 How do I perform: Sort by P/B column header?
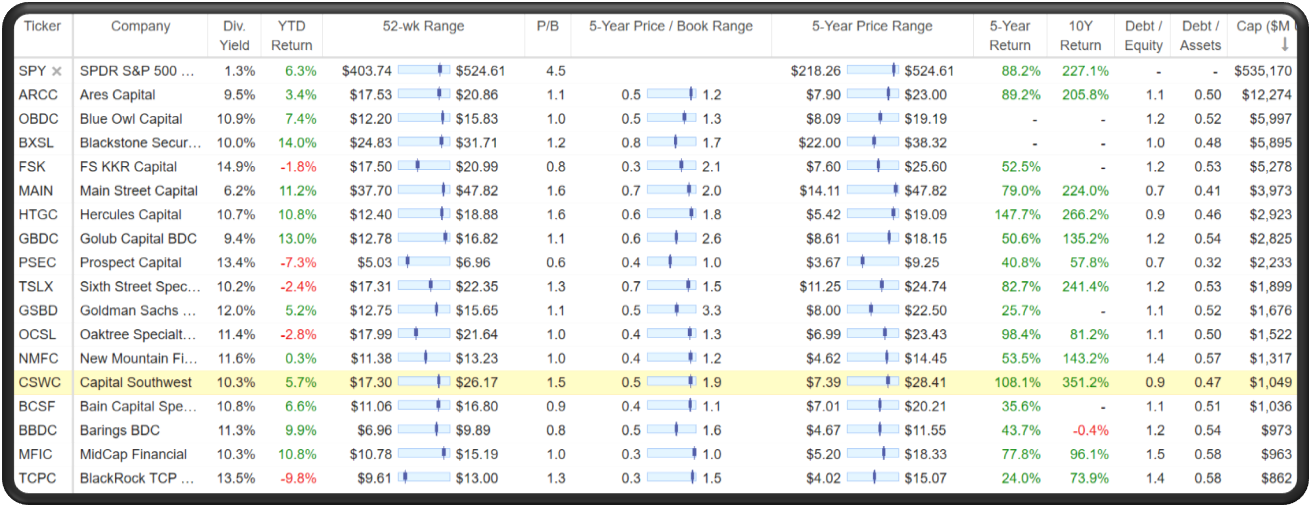click(x=548, y=26)
